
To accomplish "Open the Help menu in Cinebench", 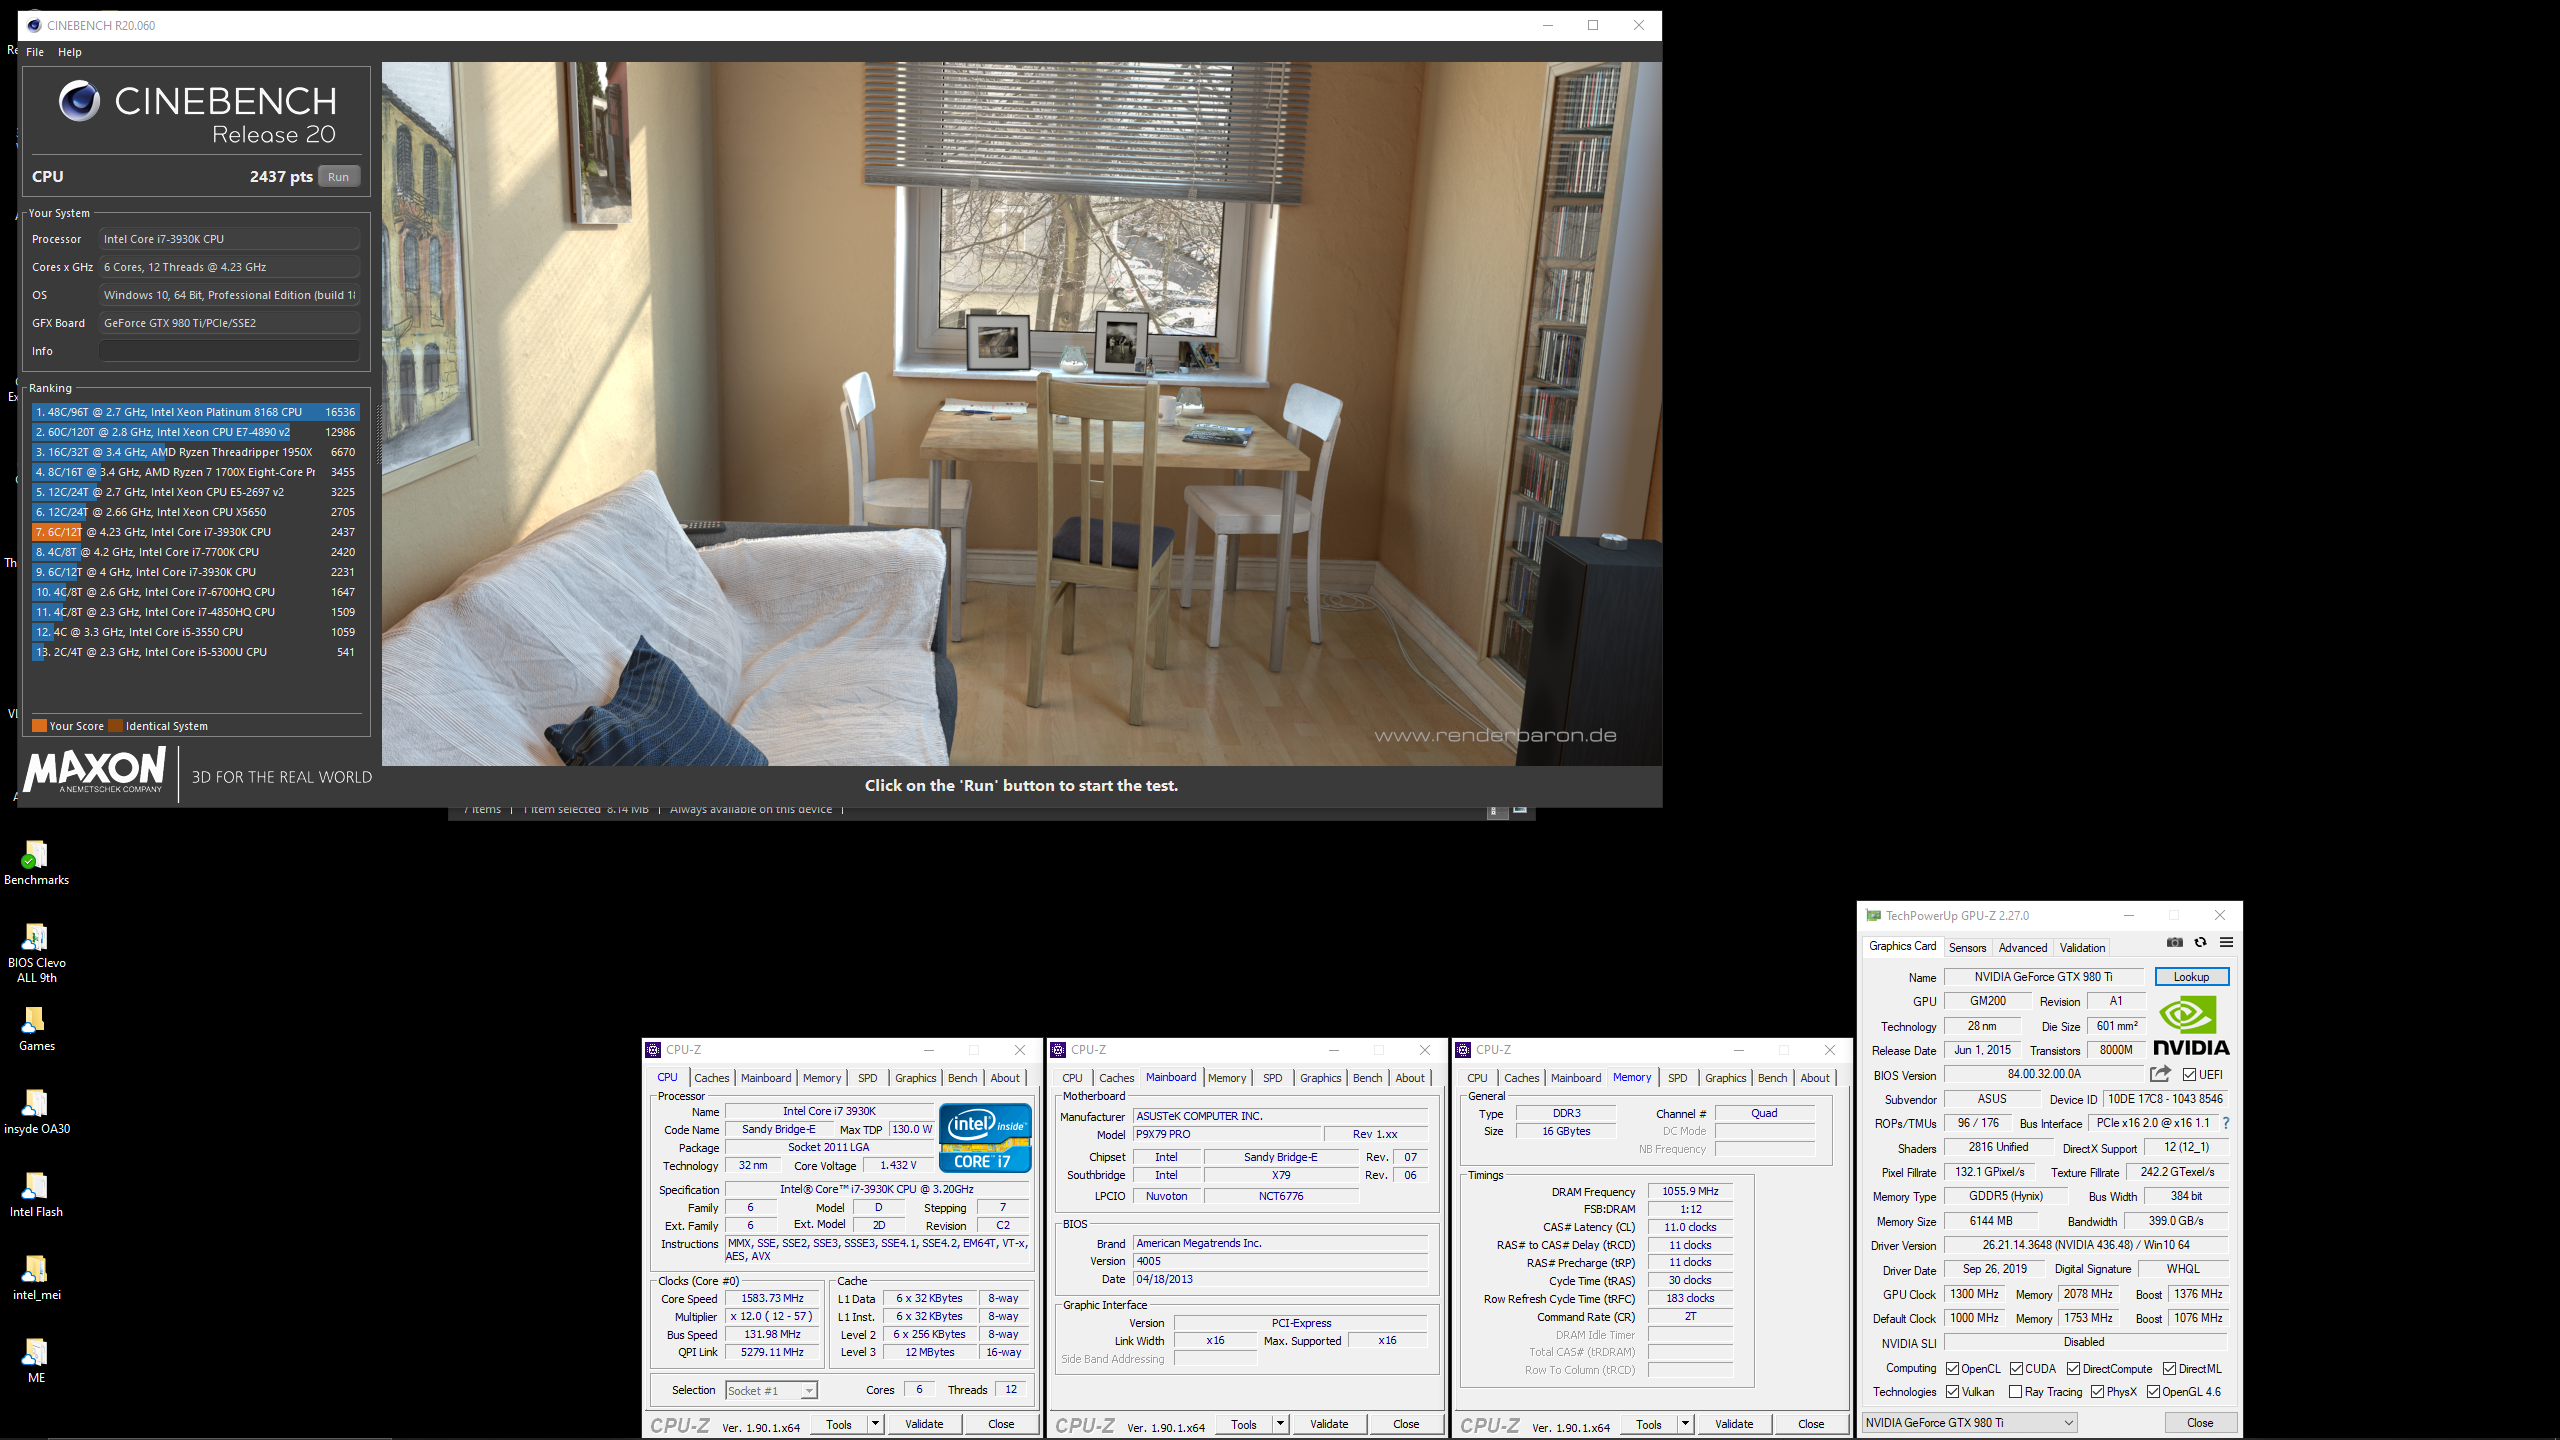I will pyautogui.click(x=70, y=52).
